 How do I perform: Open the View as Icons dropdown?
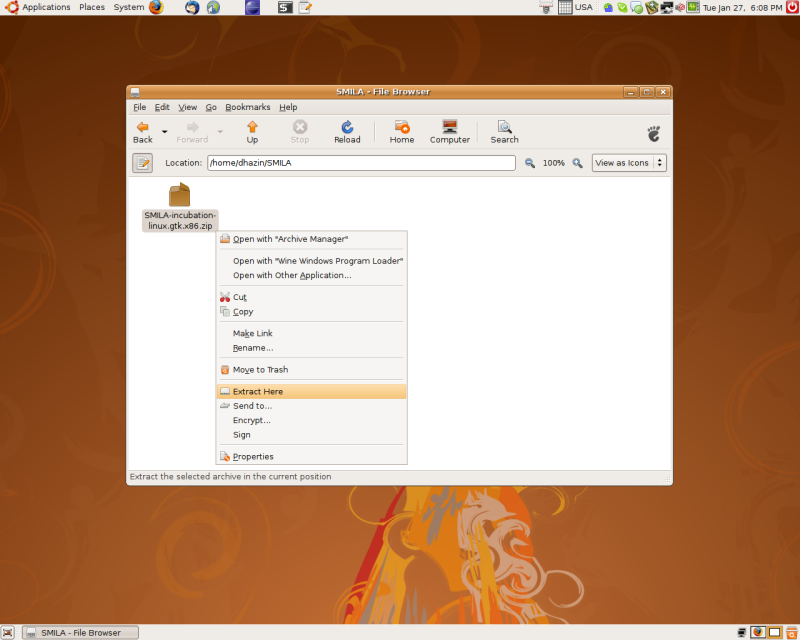(629, 163)
